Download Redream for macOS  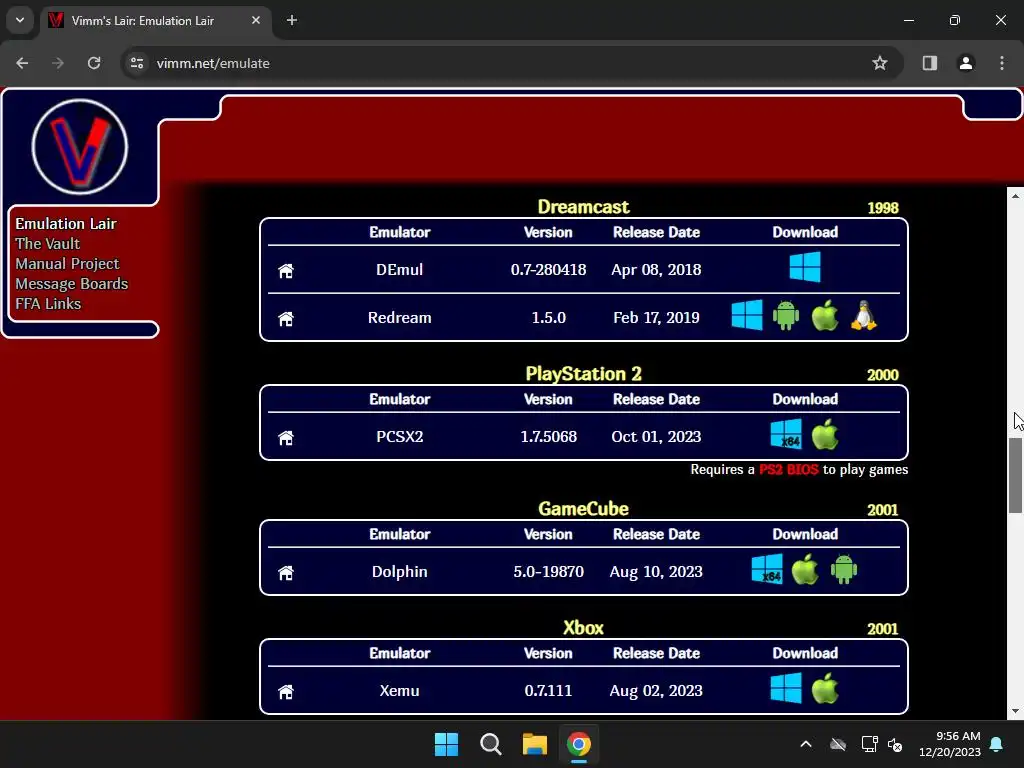pyautogui.click(x=825, y=315)
